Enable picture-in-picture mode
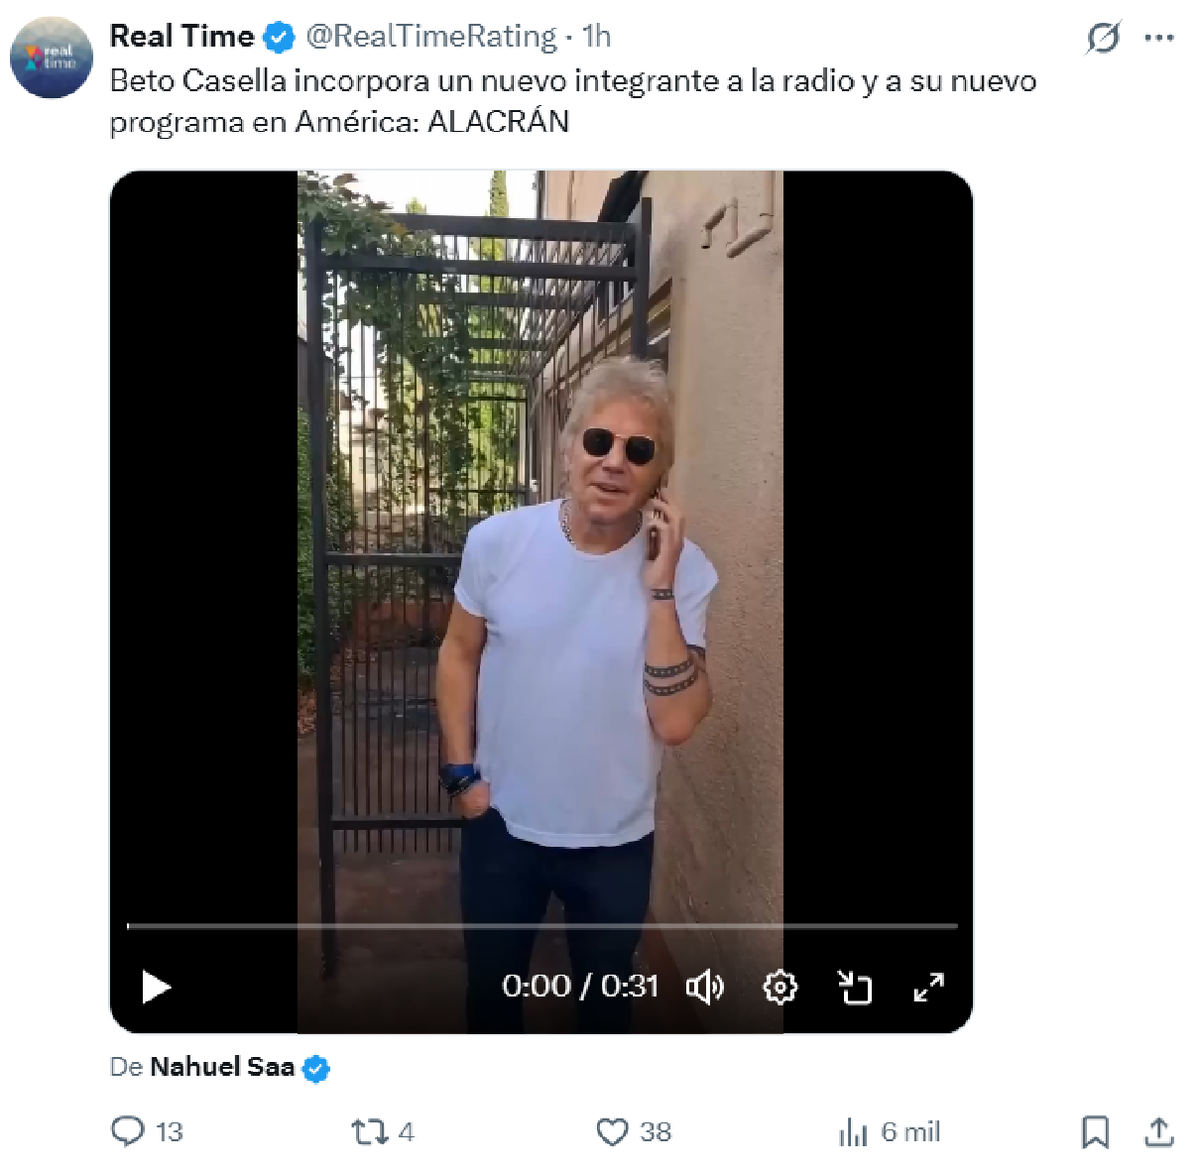The height and width of the screenshot is (1172, 1200). click(x=855, y=988)
